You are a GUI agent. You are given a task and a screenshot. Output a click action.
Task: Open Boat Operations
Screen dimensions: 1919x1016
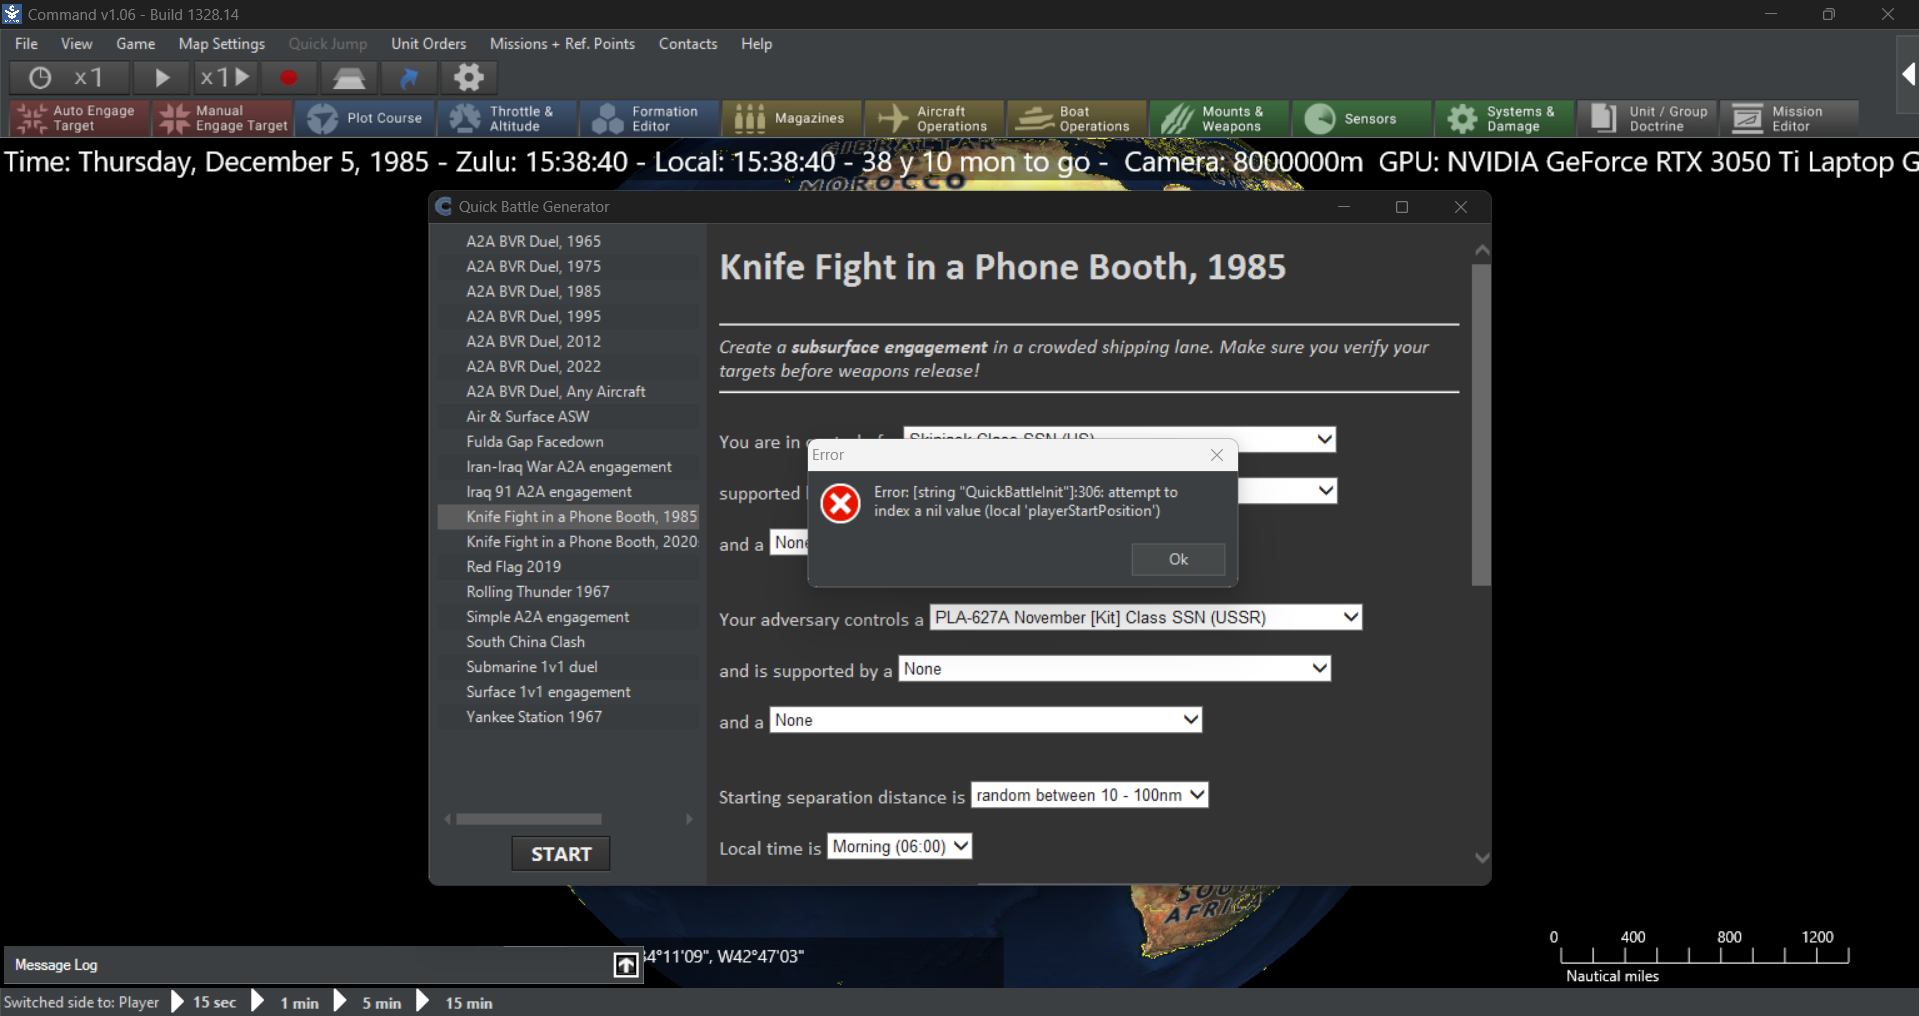click(1078, 118)
